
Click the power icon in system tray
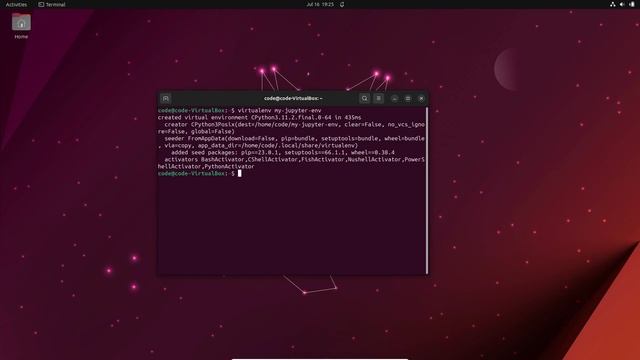click(632, 4)
